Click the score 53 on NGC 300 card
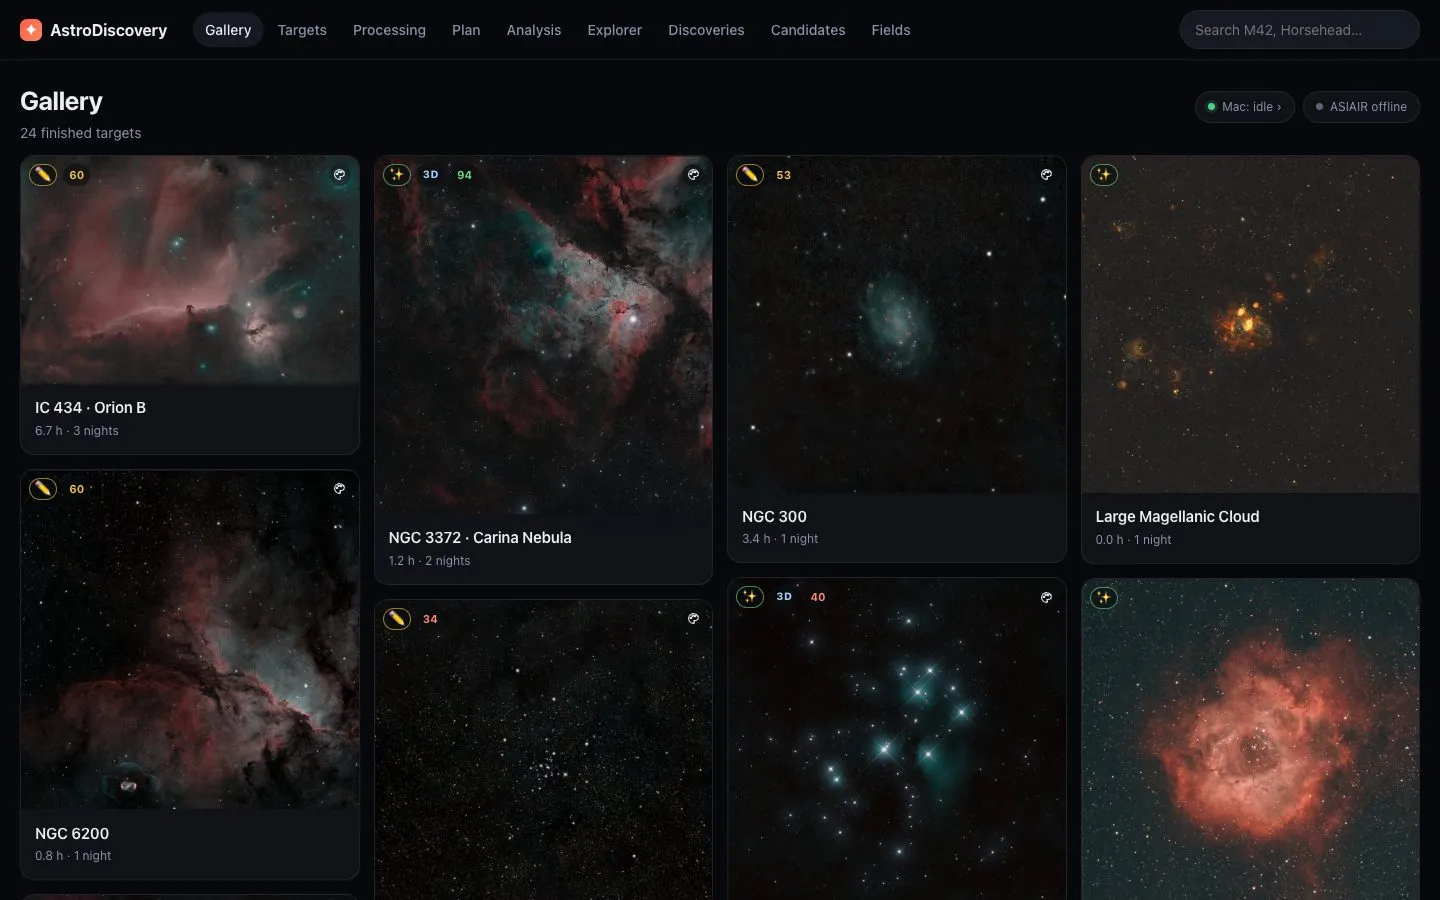This screenshot has width=1440, height=900. point(784,175)
